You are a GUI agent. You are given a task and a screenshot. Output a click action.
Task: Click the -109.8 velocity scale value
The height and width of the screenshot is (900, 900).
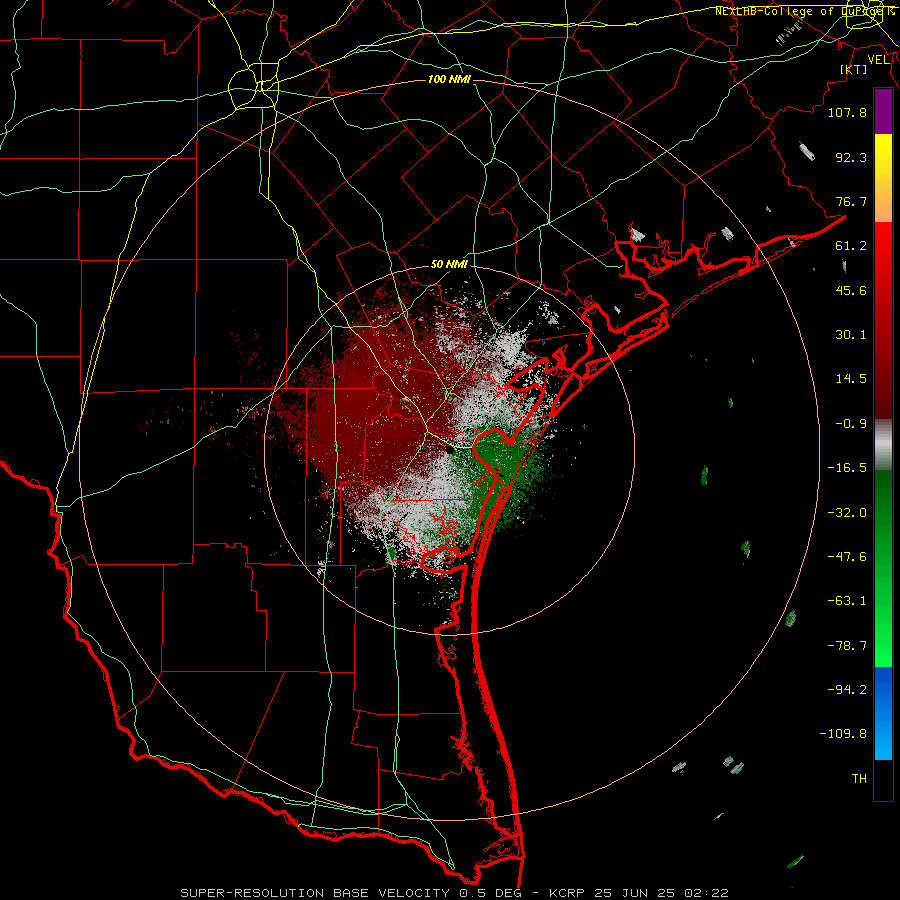(x=843, y=734)
